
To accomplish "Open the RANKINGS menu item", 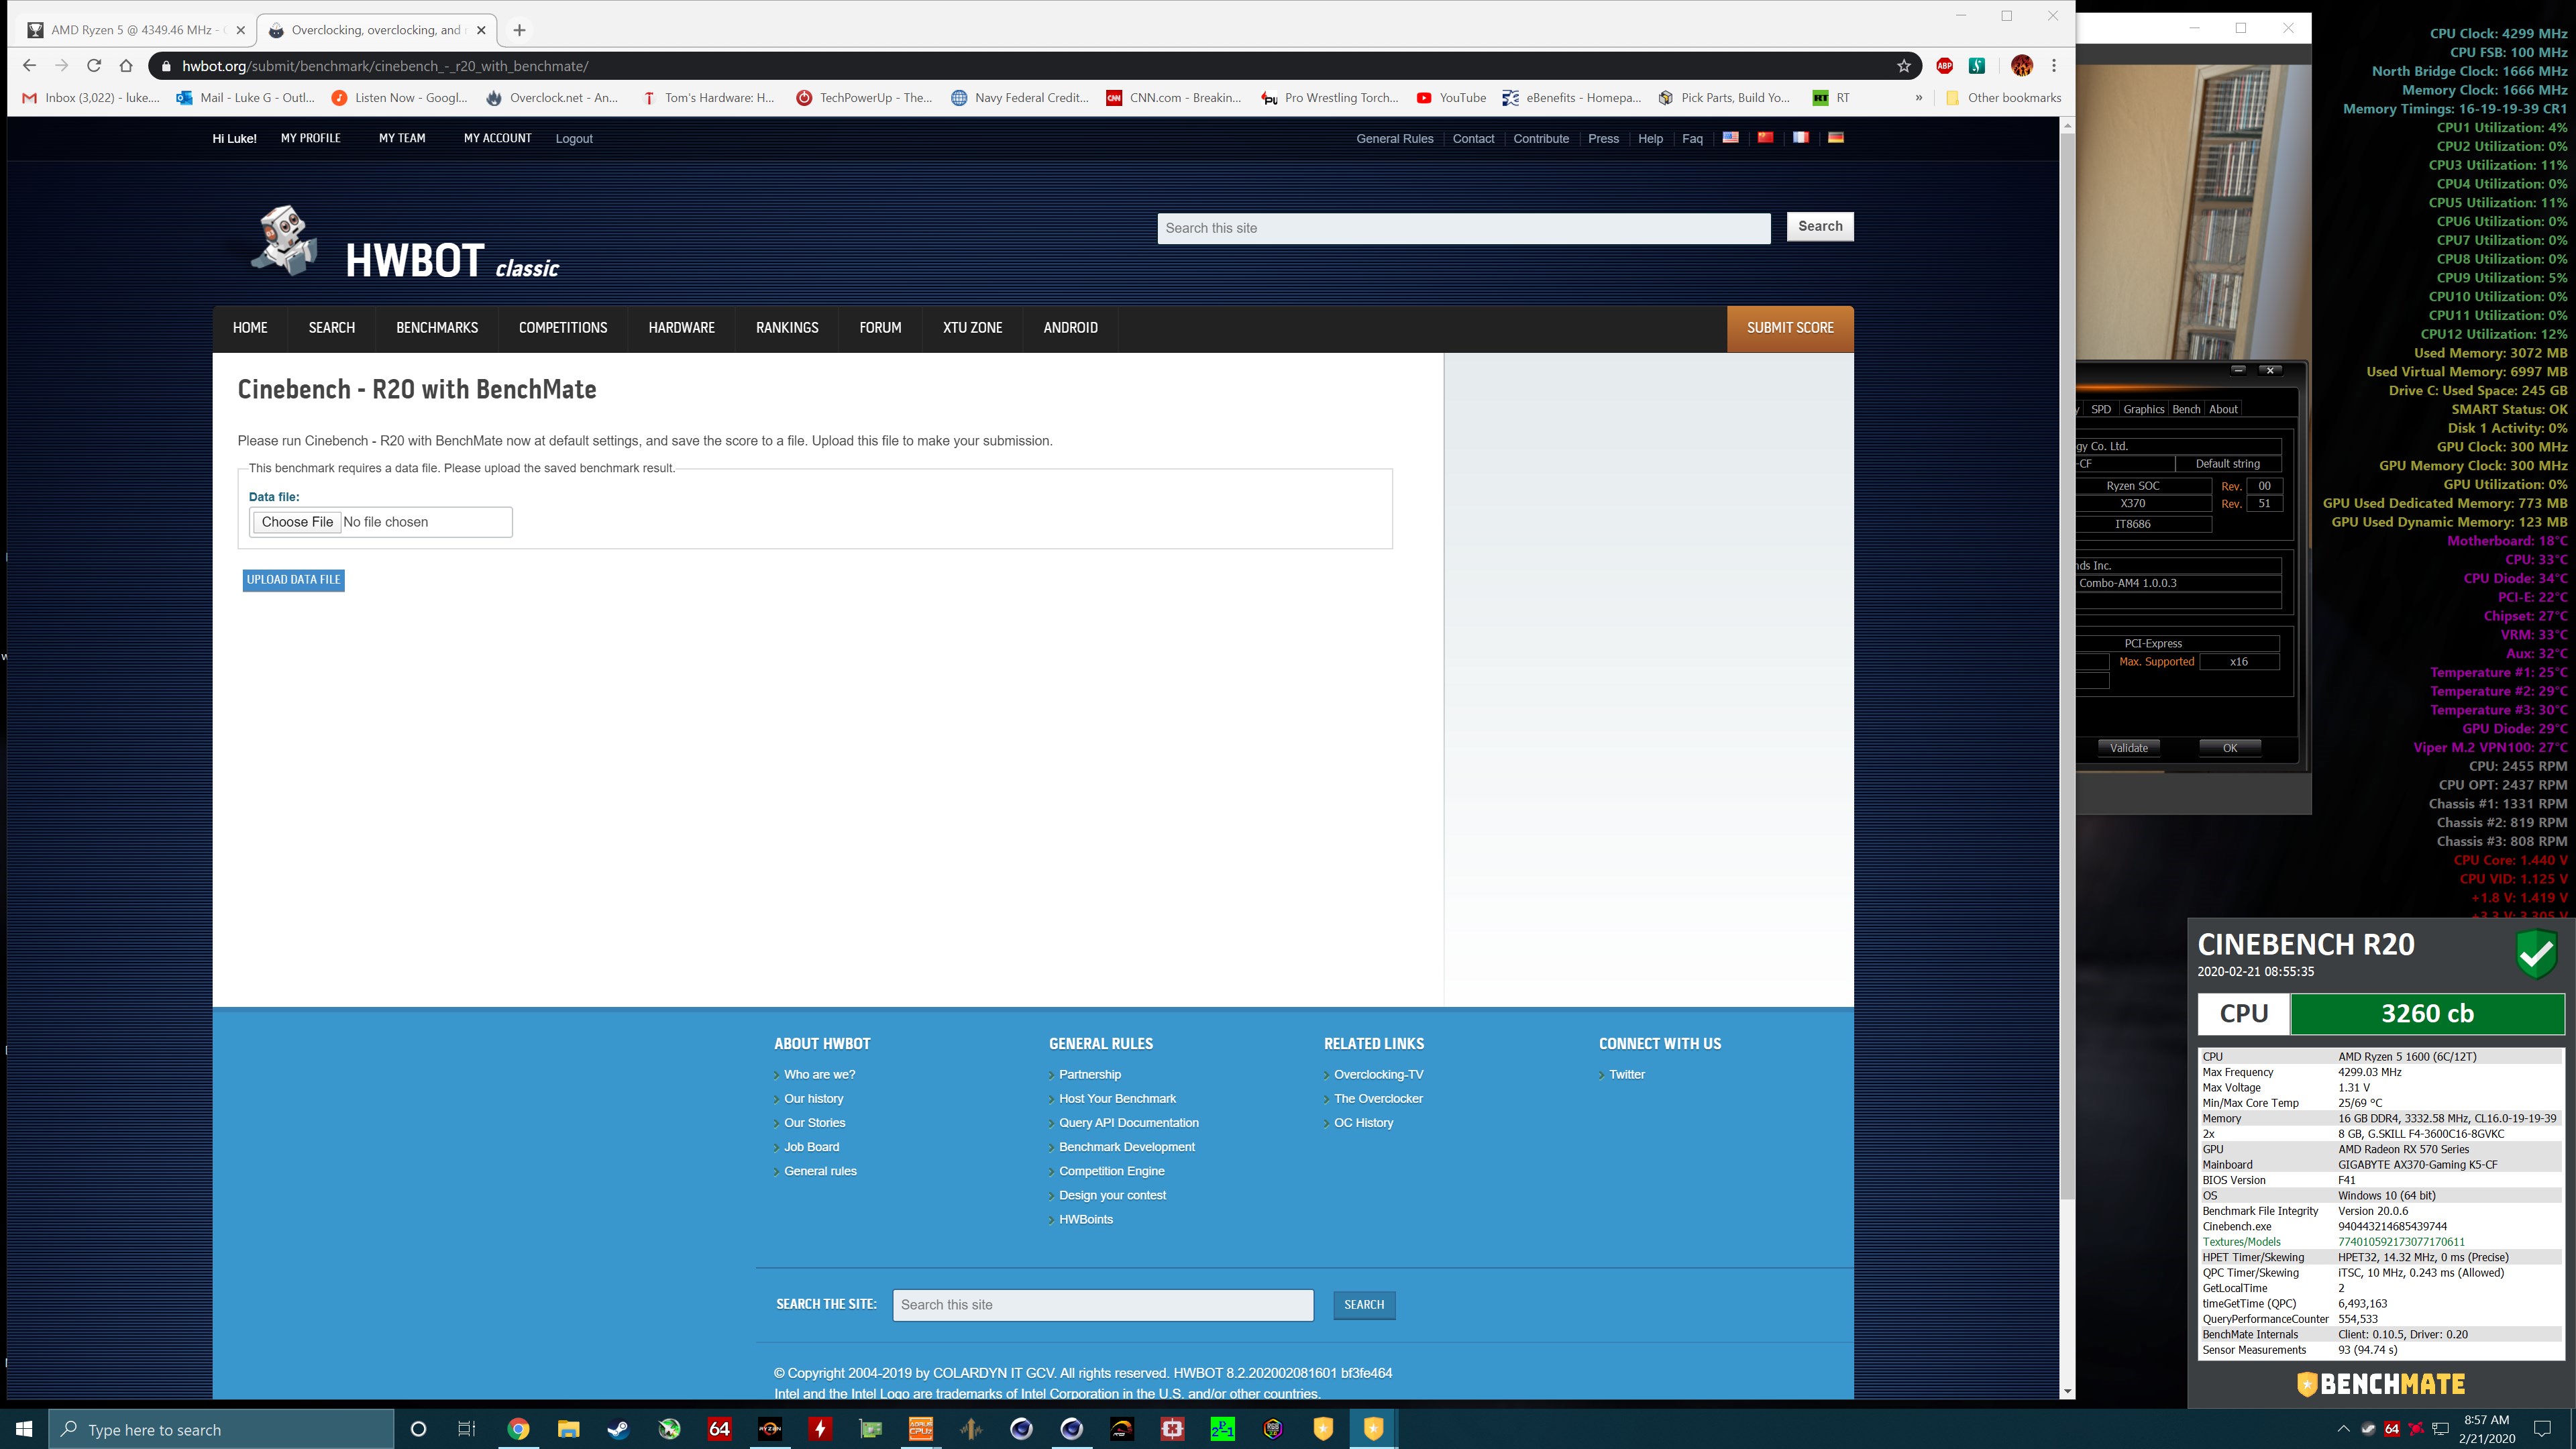I will pyautogui.click(x=787, y=328).
